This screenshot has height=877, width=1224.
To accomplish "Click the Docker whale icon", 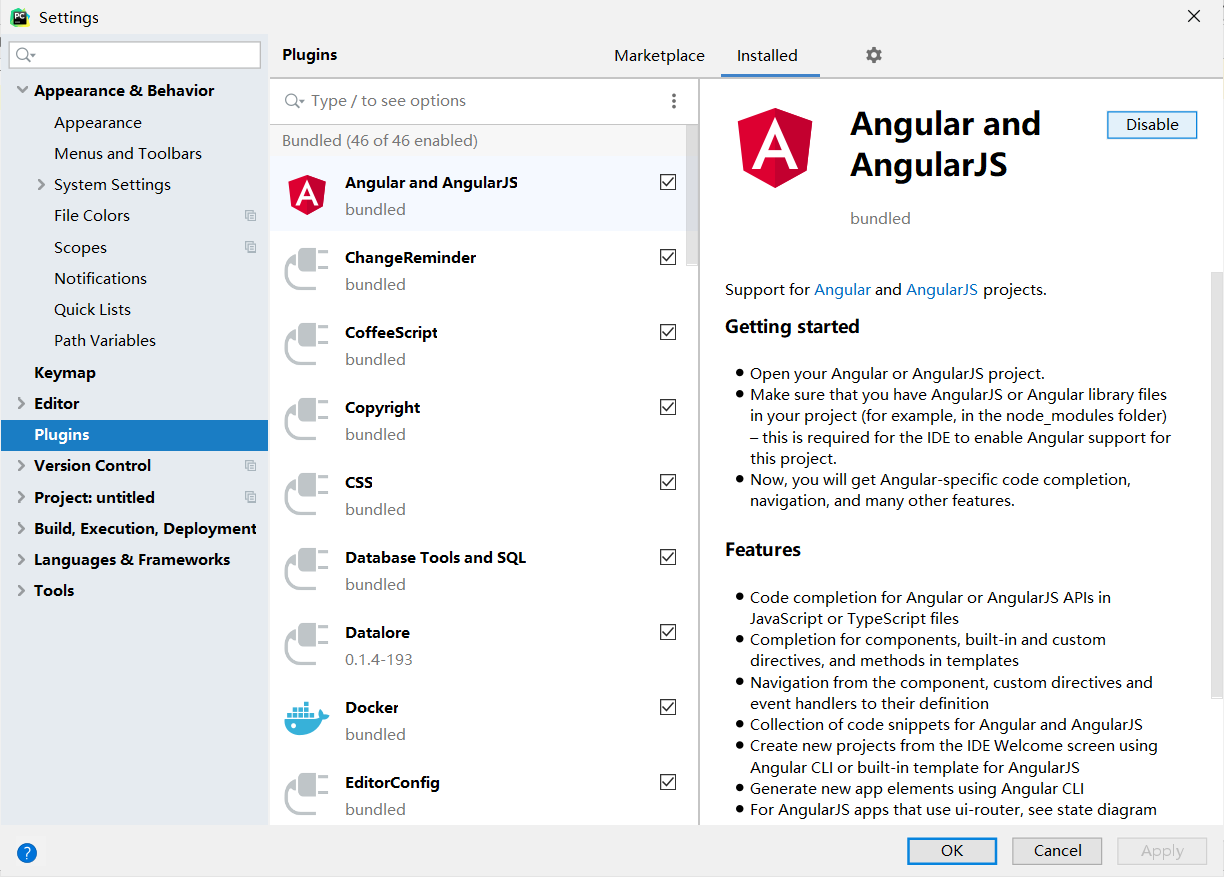I will (x=307, y=718).
